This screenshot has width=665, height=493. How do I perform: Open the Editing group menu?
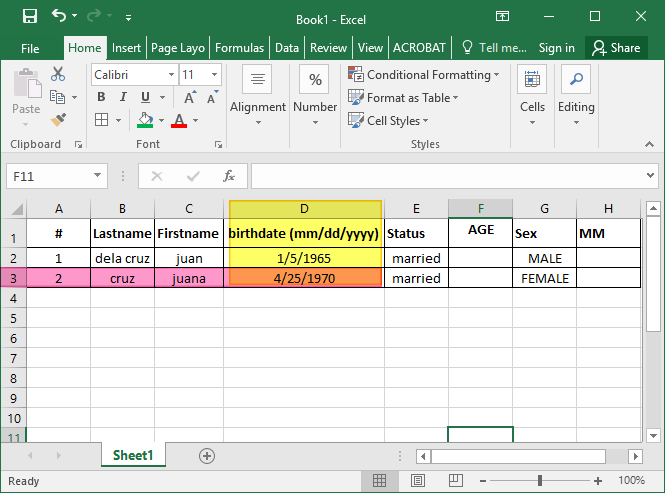576,96
